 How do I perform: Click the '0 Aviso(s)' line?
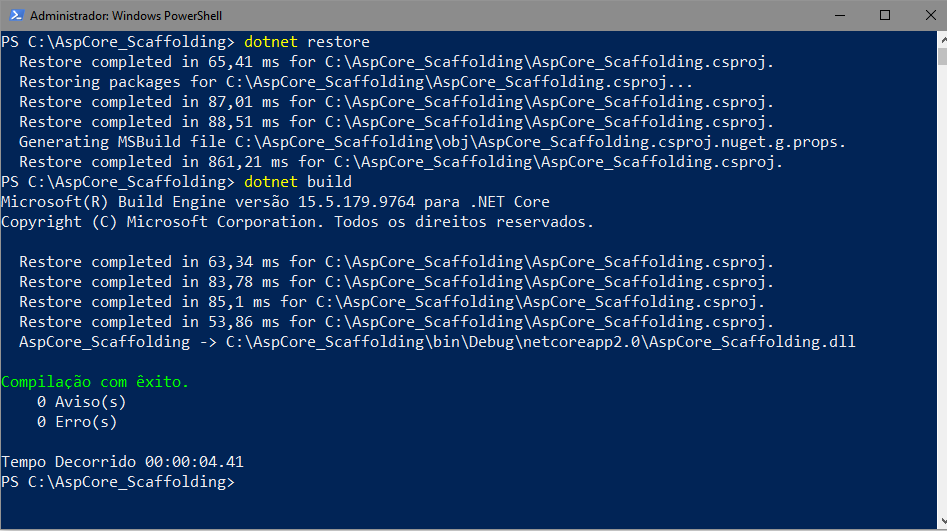point(81,402)
